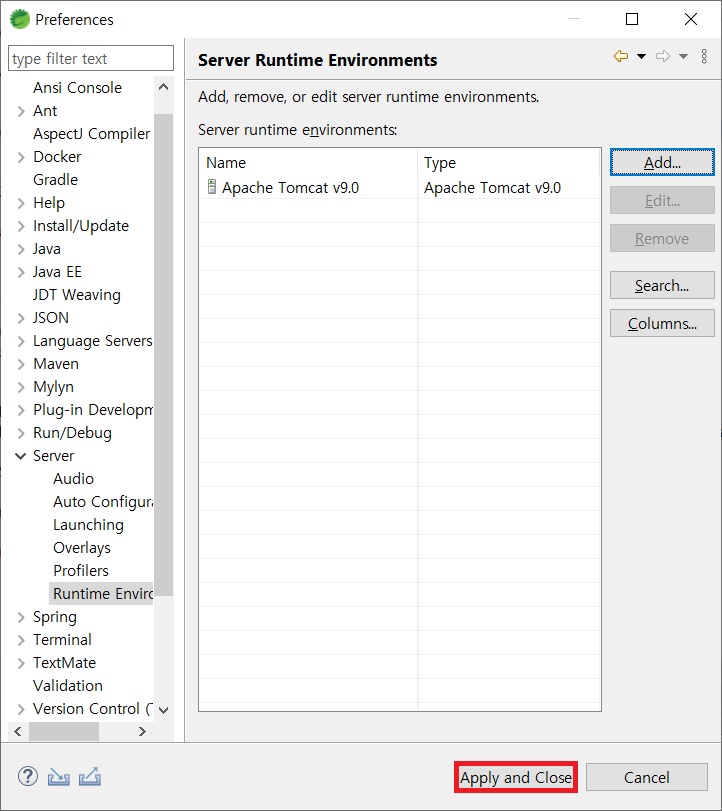Select Profilers under Server
The image size is (722, 811).
pyautogui.click(x=81, y=570)
